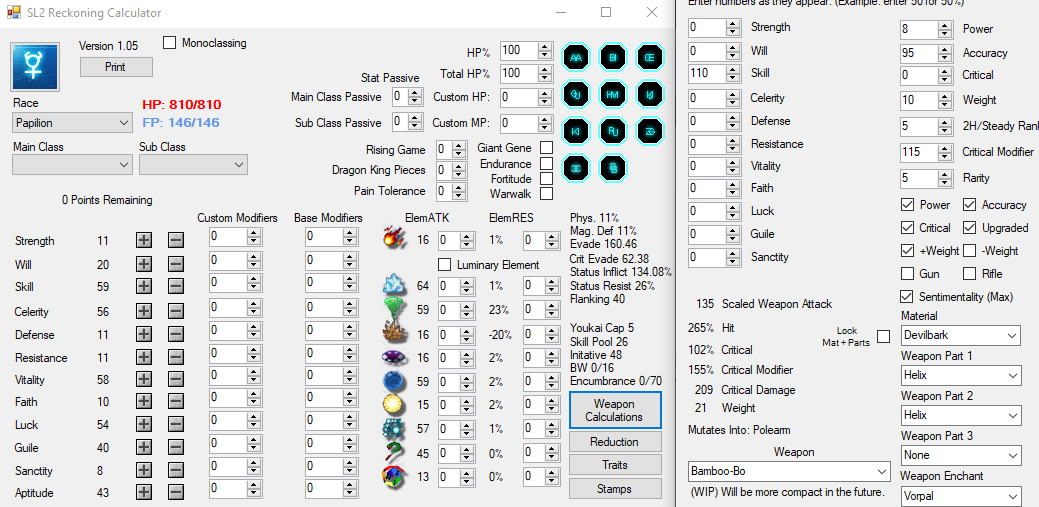Check the Giant Gene checkbox
The image size is (1039, 507).
pyautogui.click(x=546, y=148)
